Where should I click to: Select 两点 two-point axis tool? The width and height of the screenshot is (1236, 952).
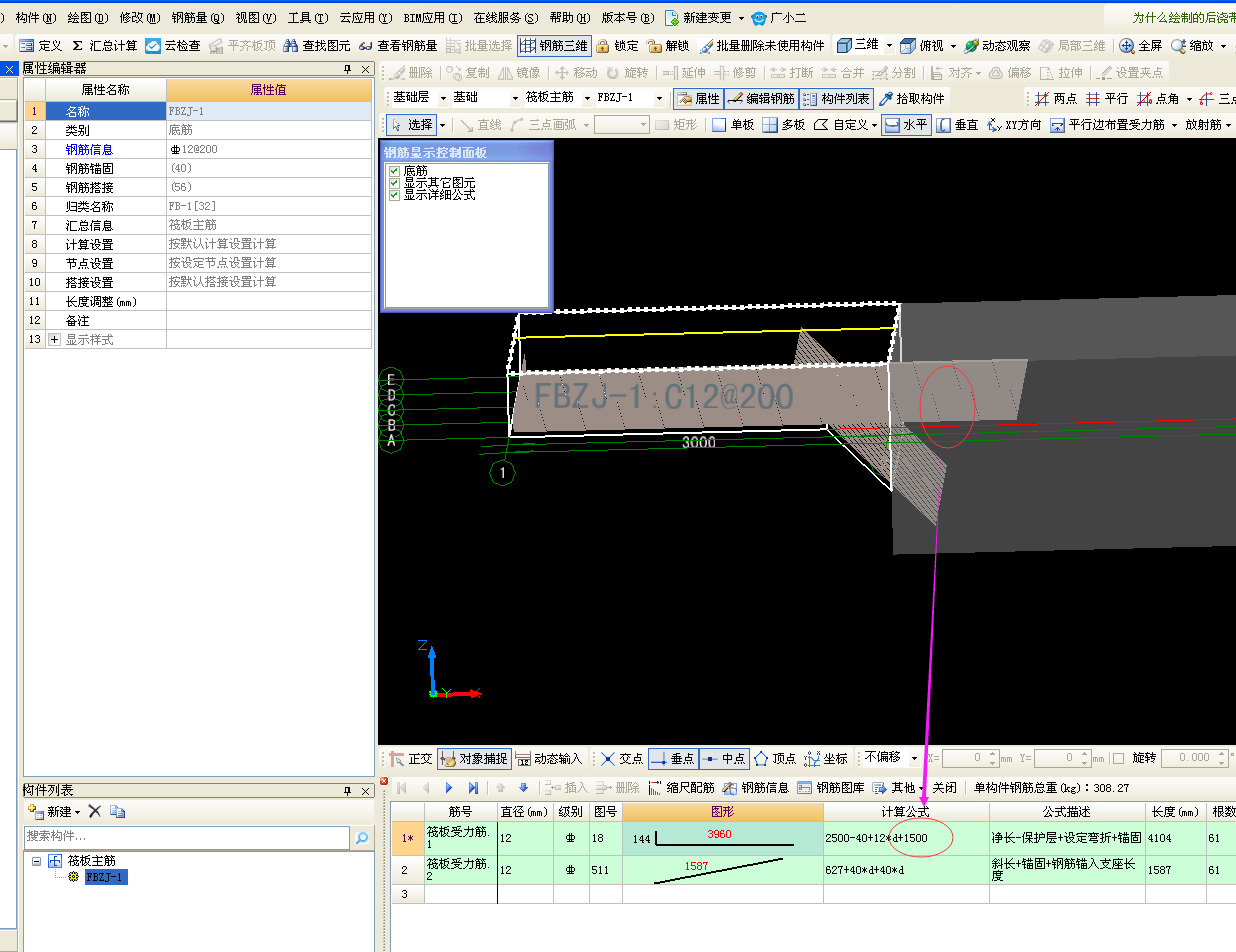coord(1055,99)
